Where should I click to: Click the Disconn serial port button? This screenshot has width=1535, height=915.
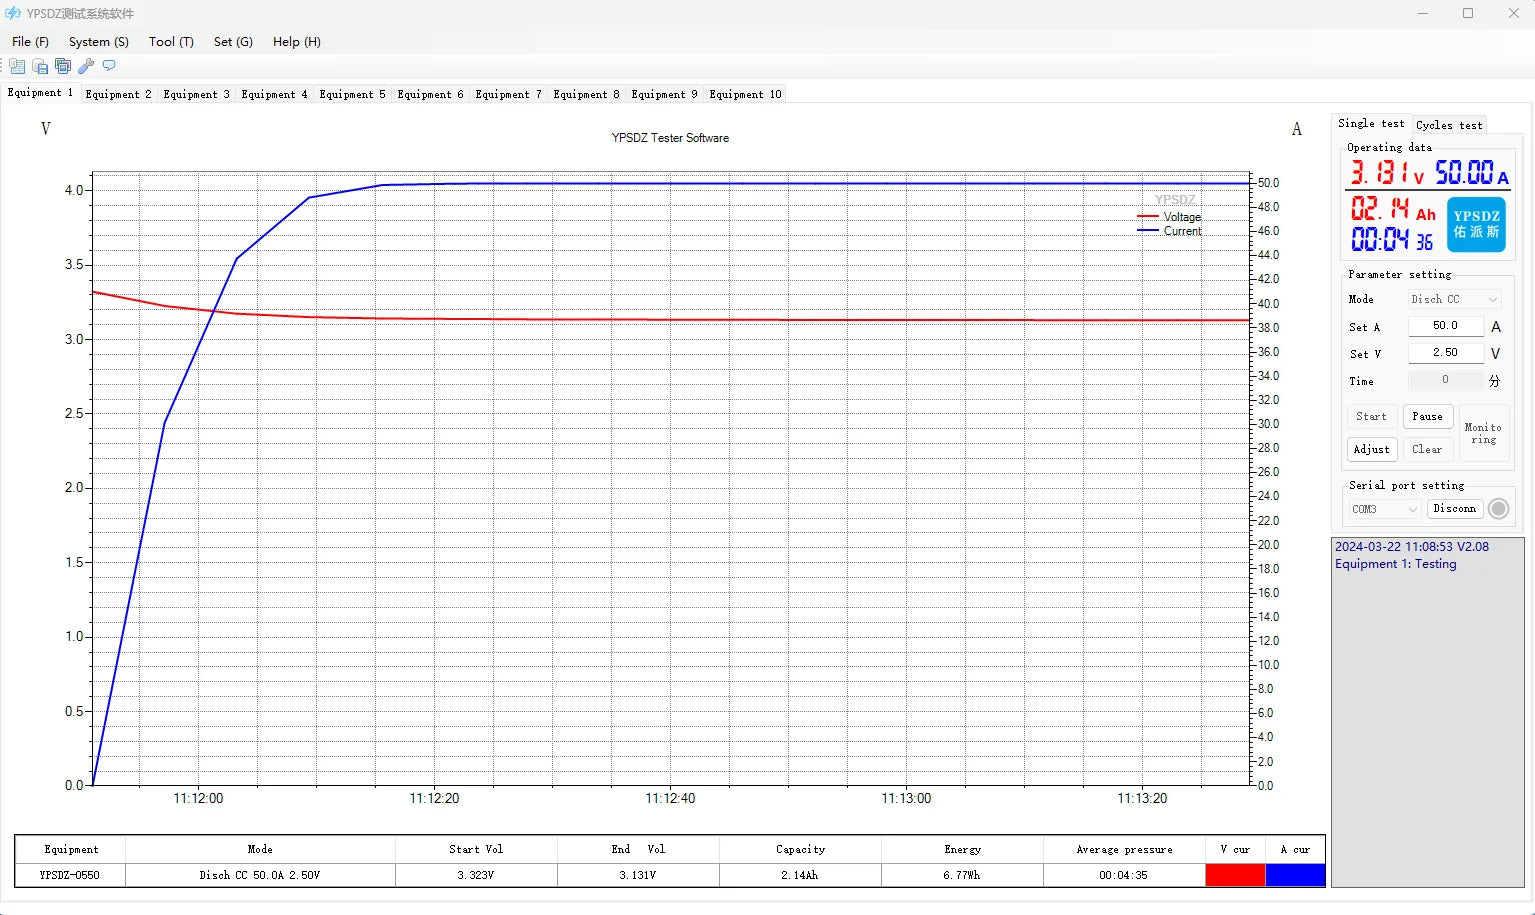coord(1454,509)
